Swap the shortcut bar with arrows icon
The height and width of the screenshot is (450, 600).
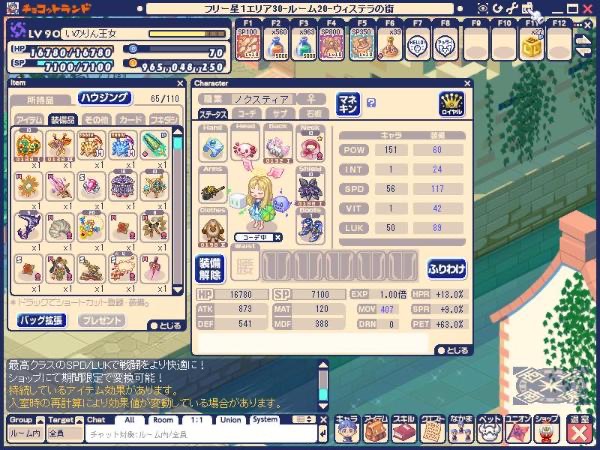[x=584, y=46]
